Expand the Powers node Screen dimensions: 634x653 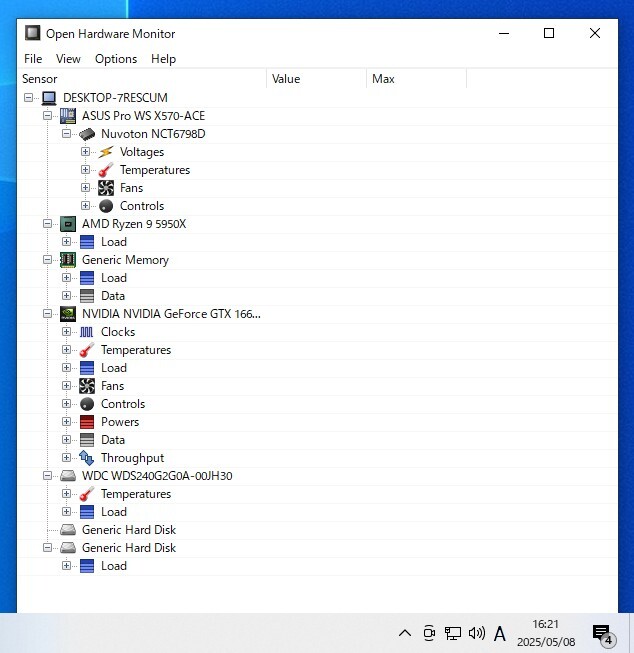[x=66, y=421]
